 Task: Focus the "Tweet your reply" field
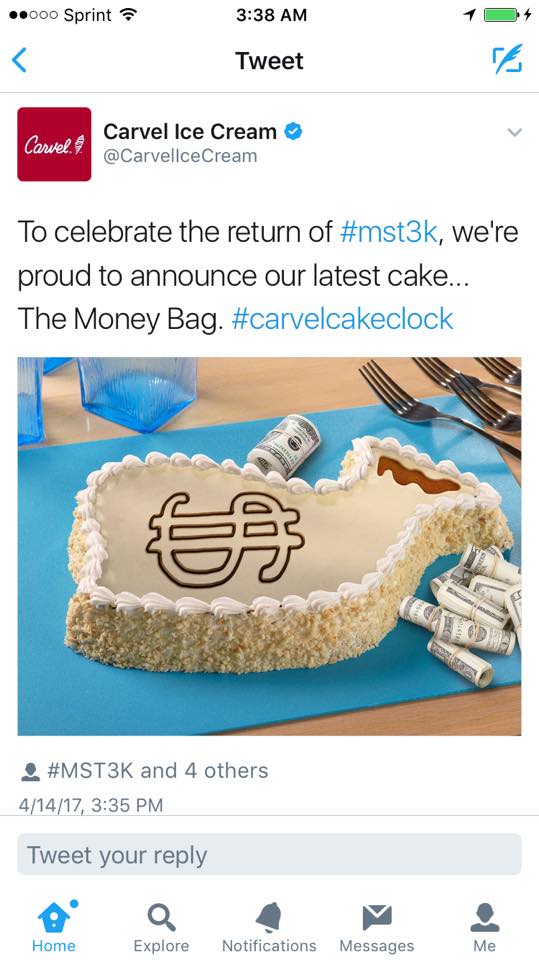pos(270,855)
